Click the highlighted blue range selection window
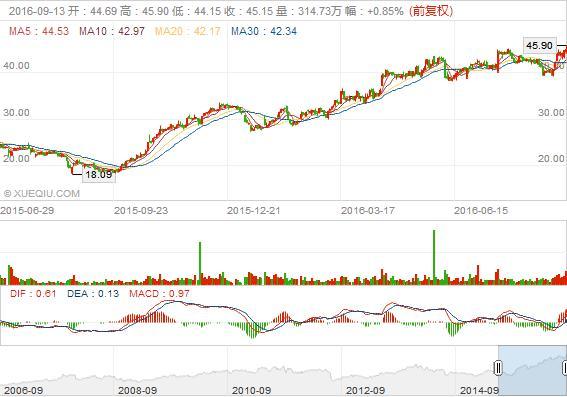The height and width of the screenshot is (397, 567). click(x=532, y=370)
